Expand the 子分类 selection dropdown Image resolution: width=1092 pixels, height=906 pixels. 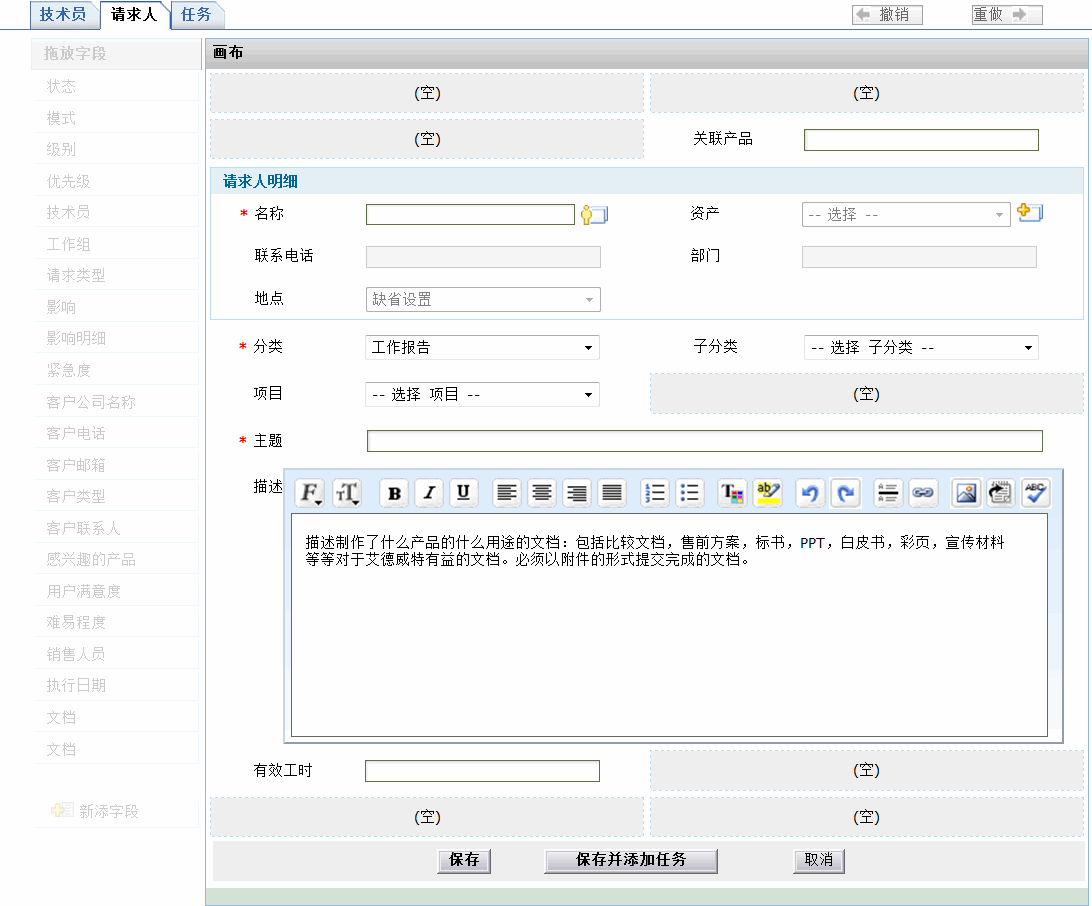coord(920,348)
